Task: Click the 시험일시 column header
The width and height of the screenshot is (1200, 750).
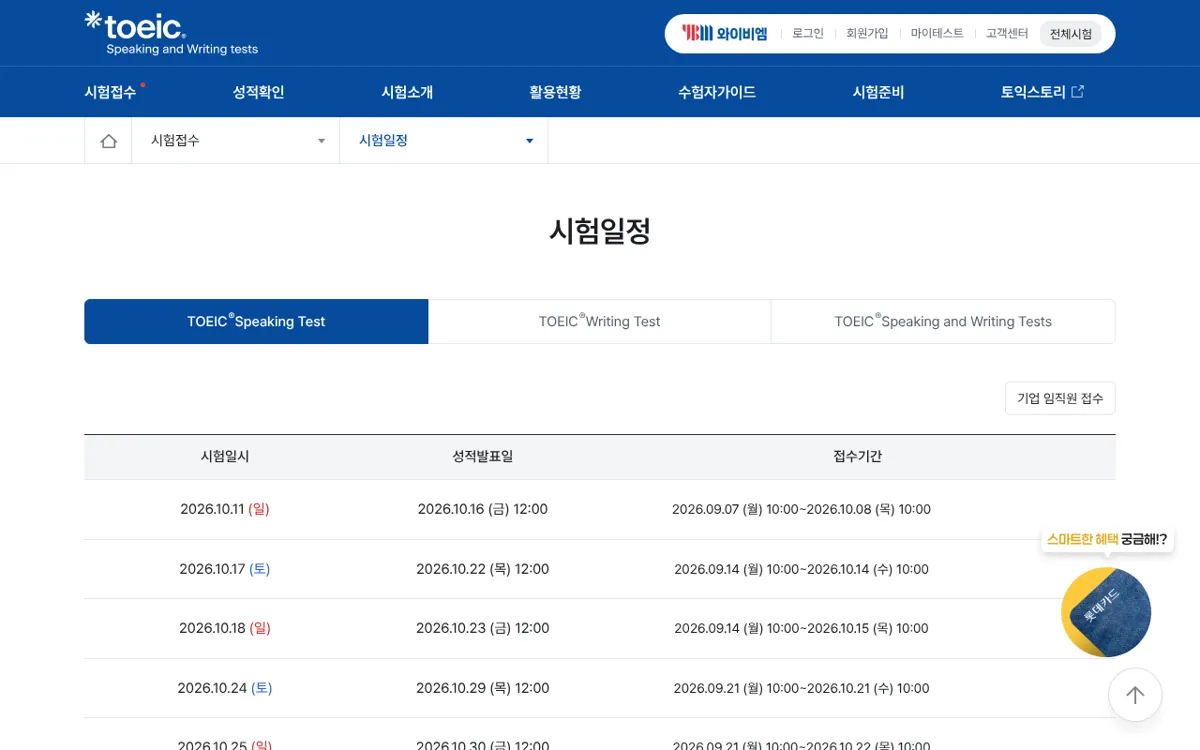Action: click(225, 456)
